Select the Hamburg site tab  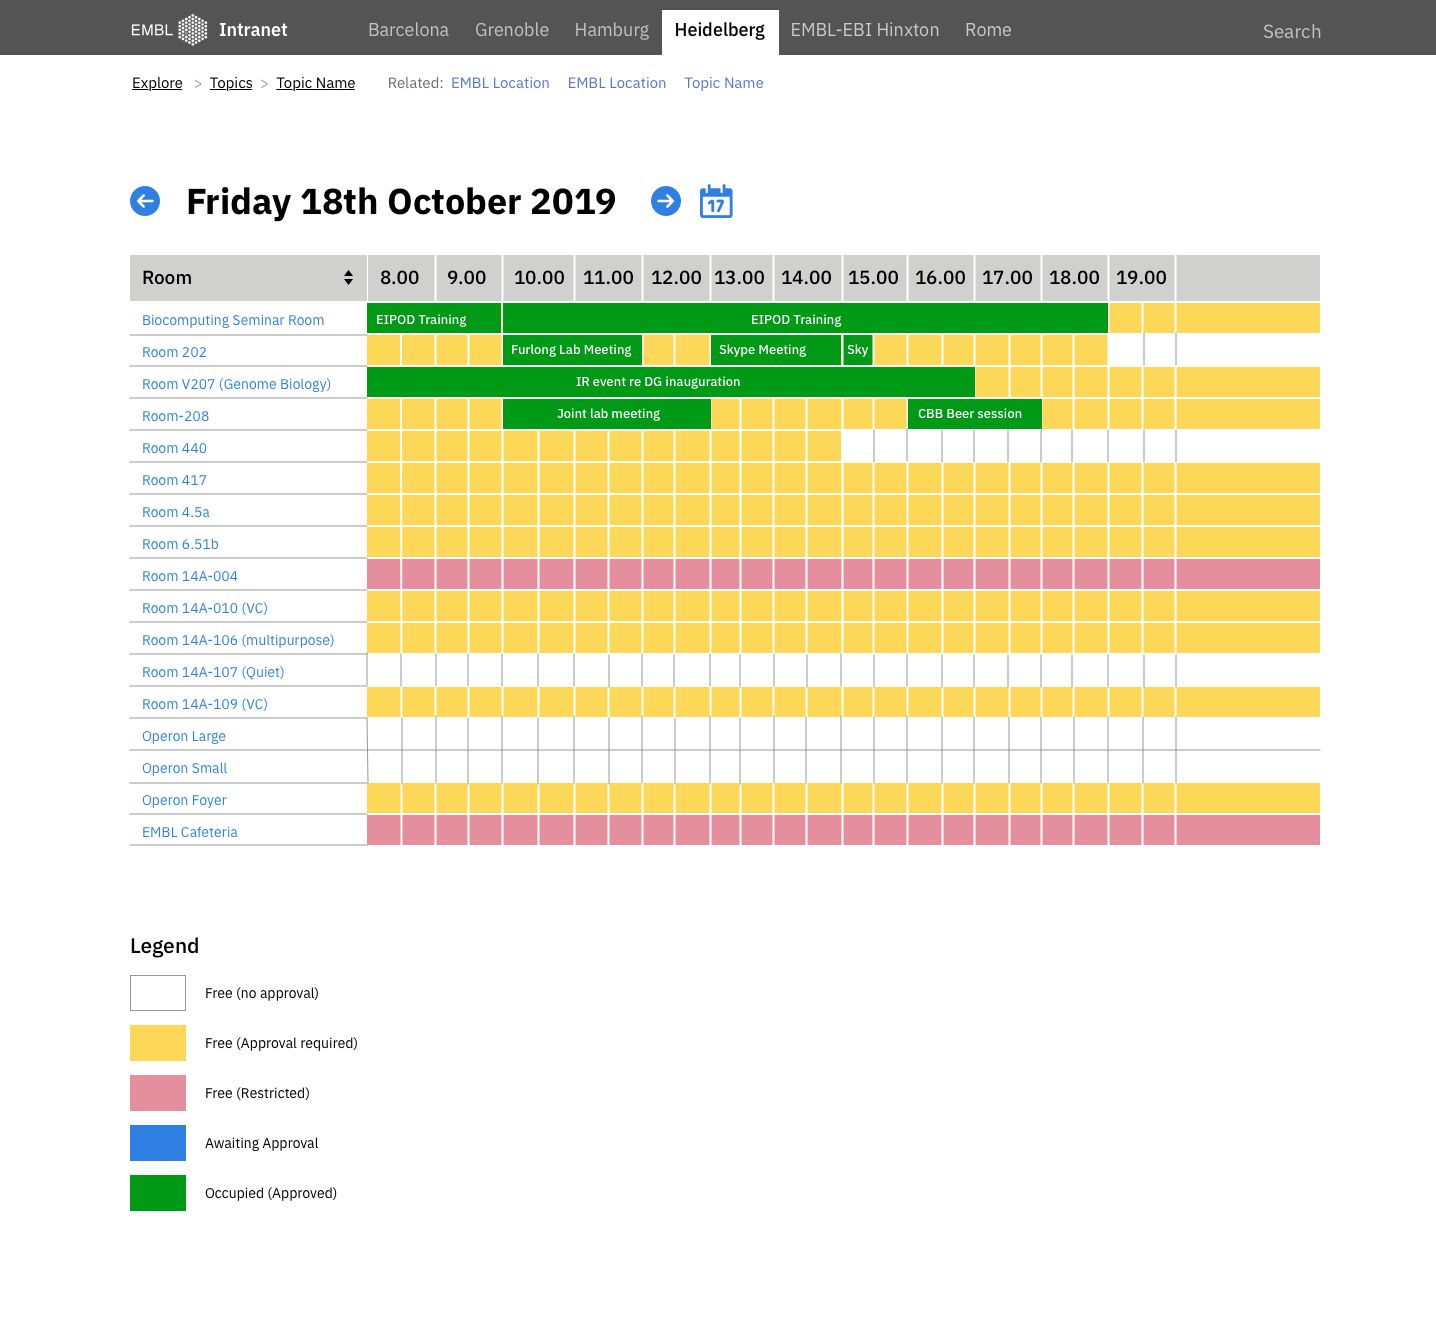coord(611,30)
